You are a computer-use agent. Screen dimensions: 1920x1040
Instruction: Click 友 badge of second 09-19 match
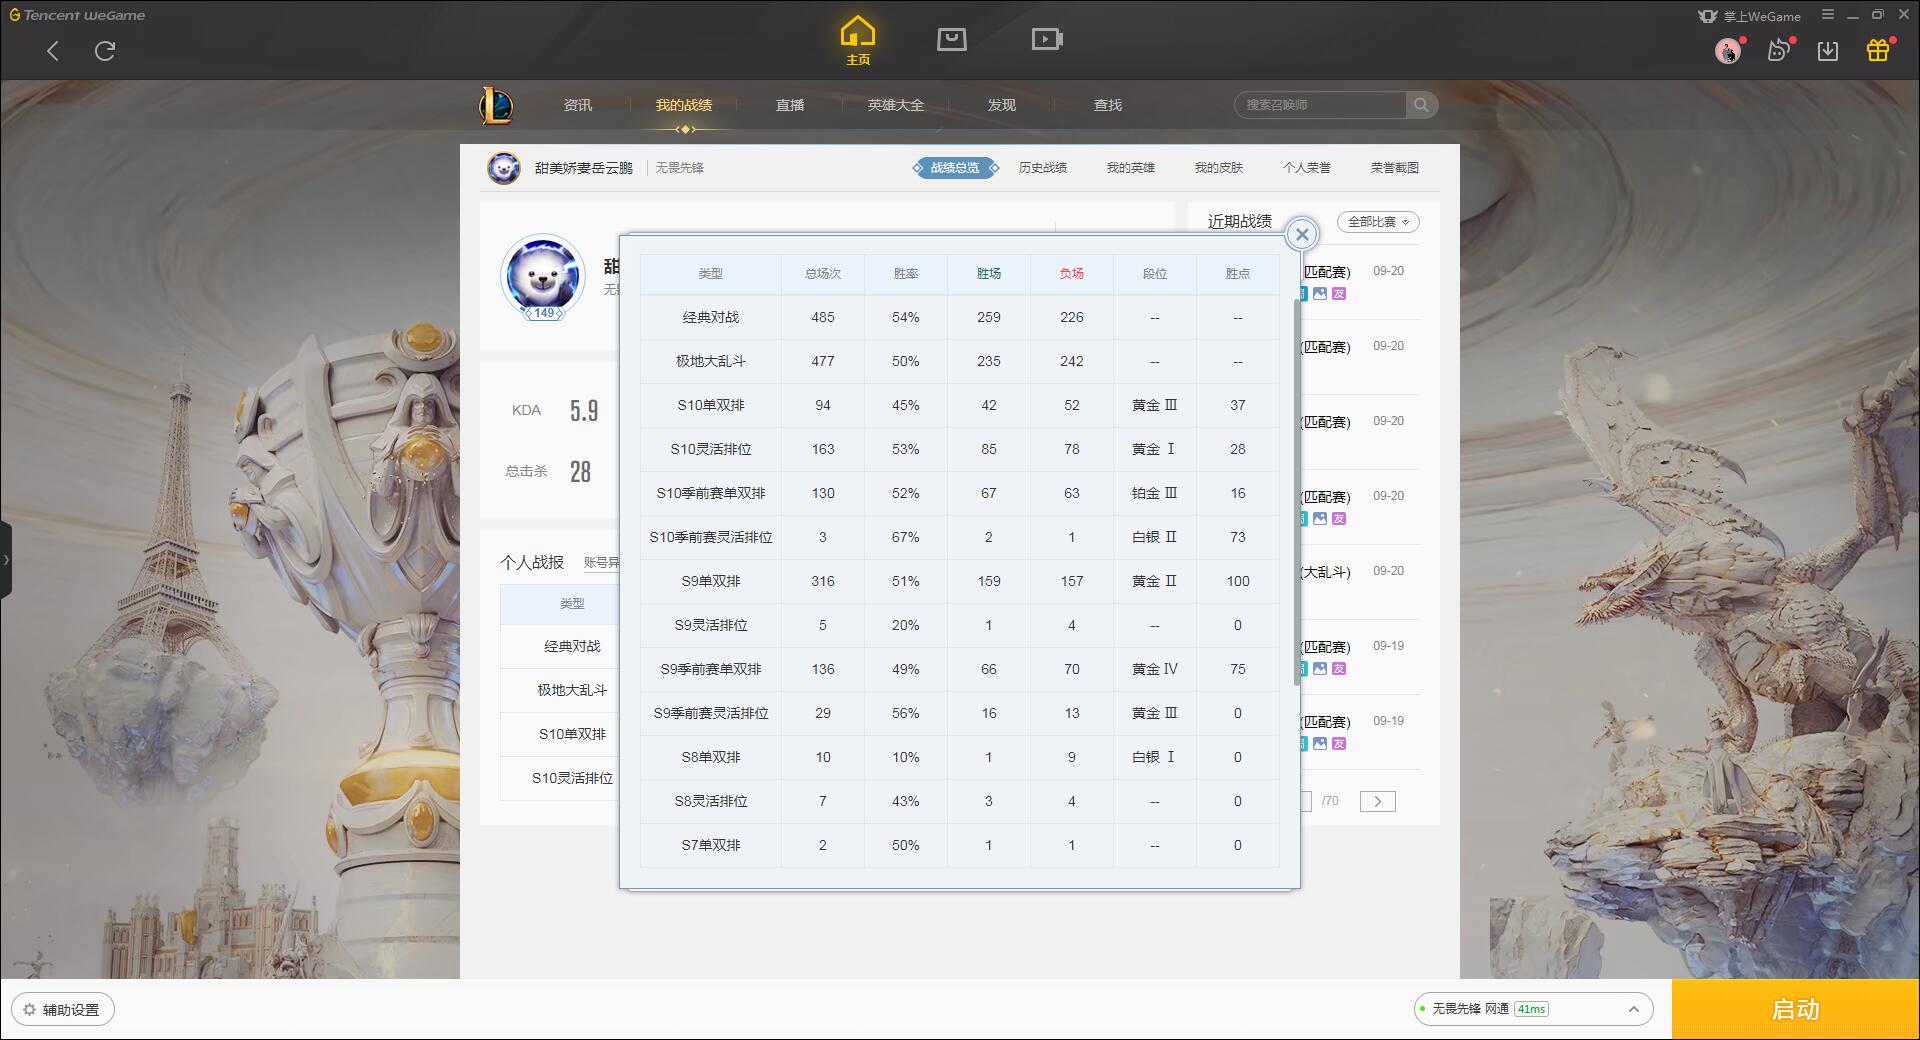coord(1339,744)
